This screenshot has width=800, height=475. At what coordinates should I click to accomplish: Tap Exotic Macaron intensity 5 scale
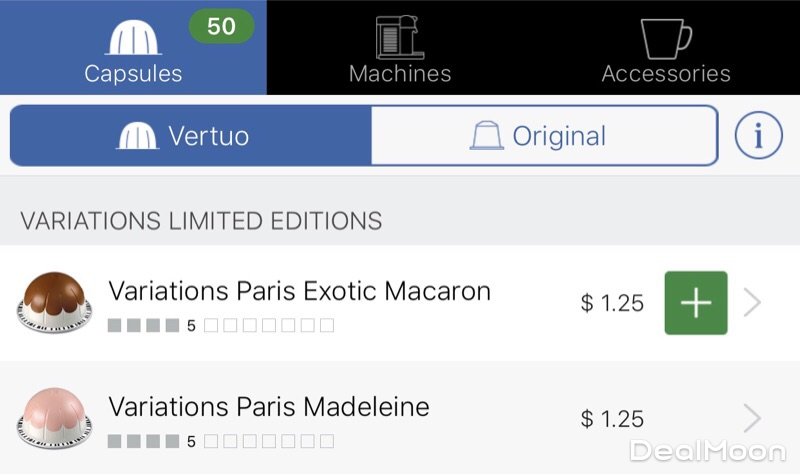tap(220, 325)
